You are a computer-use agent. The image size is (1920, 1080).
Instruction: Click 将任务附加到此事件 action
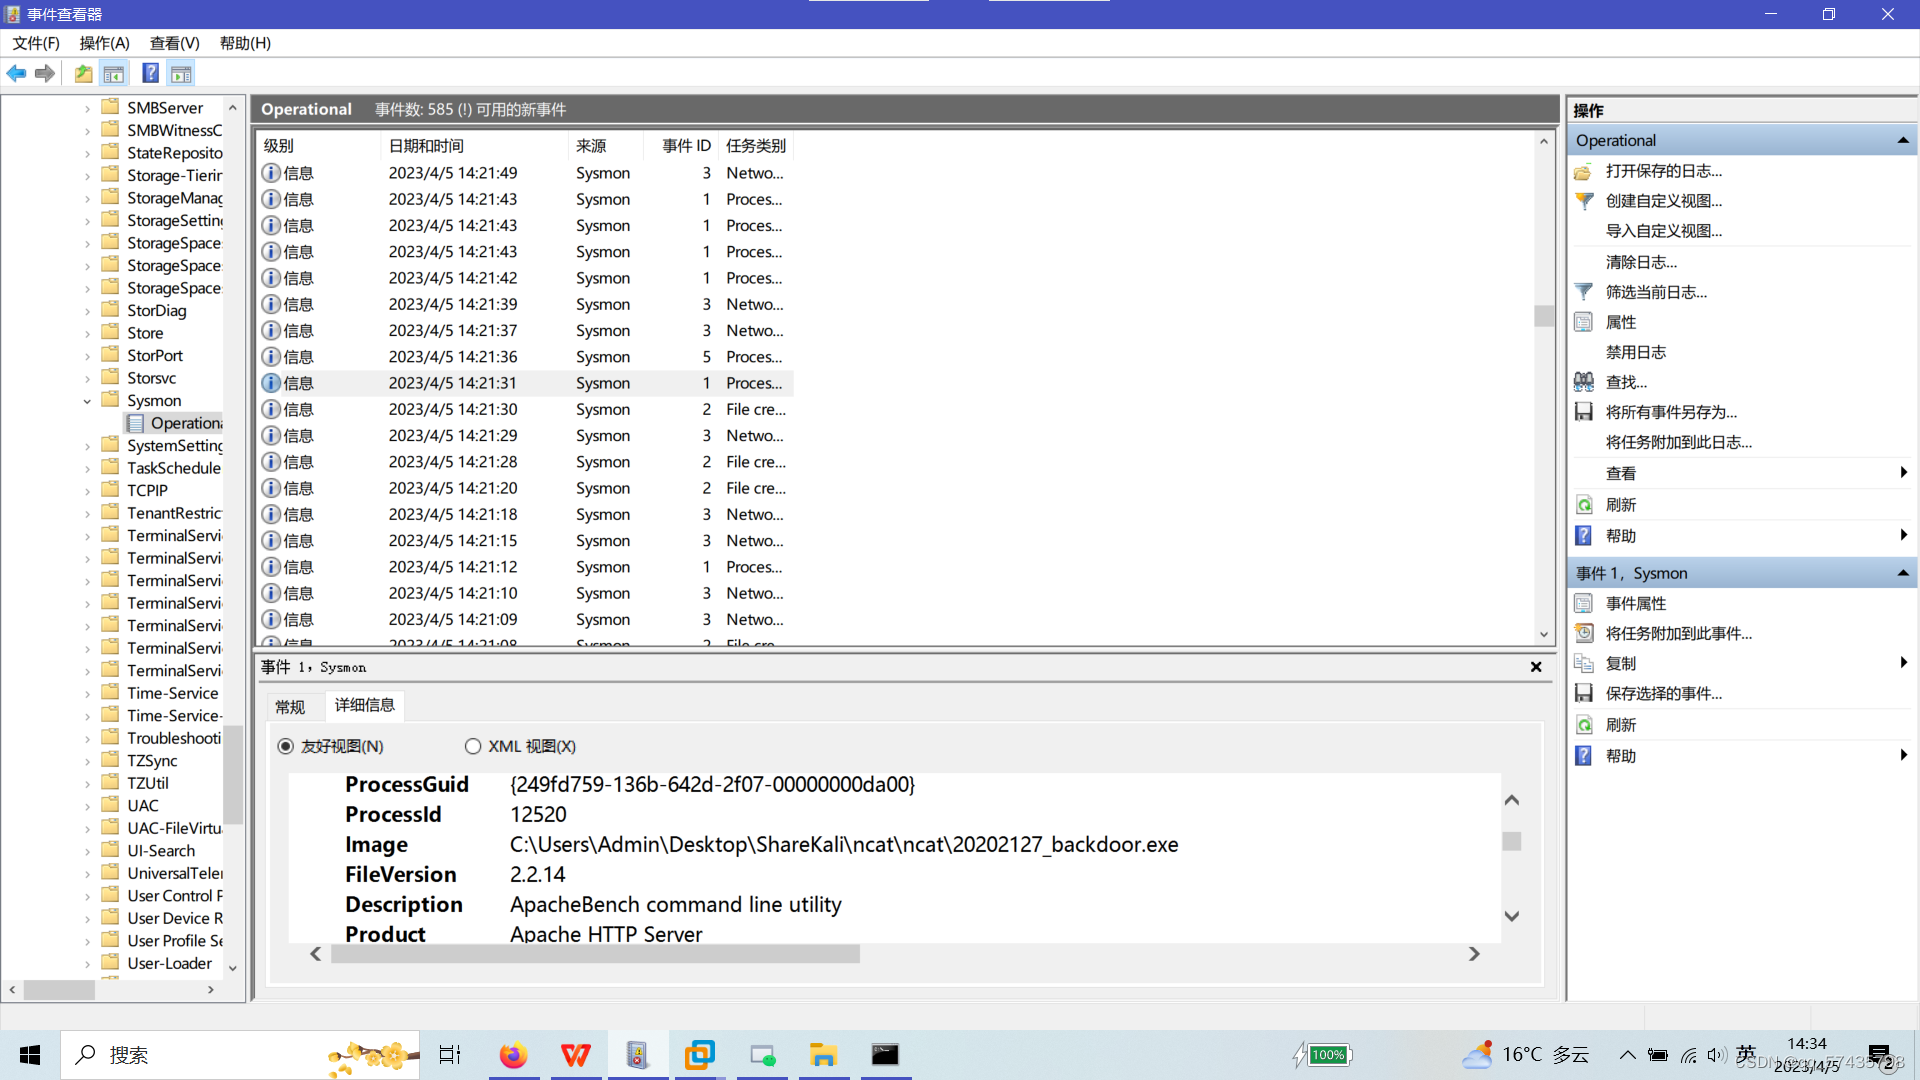click(1678, 633)
